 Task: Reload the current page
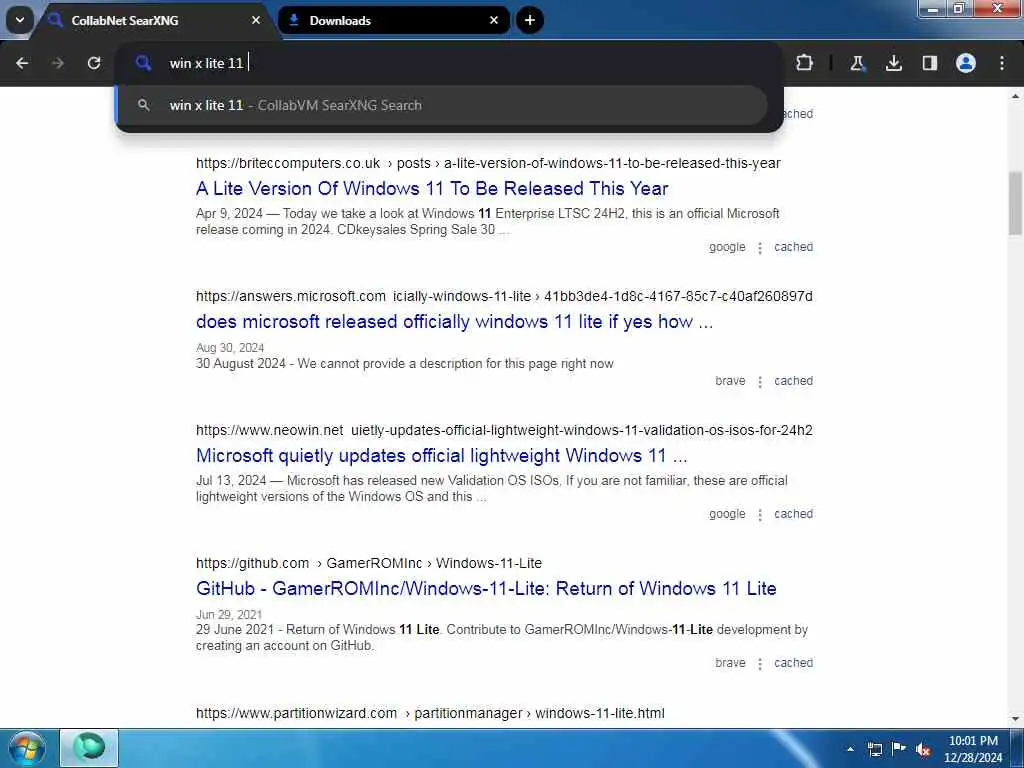(94, 63)
